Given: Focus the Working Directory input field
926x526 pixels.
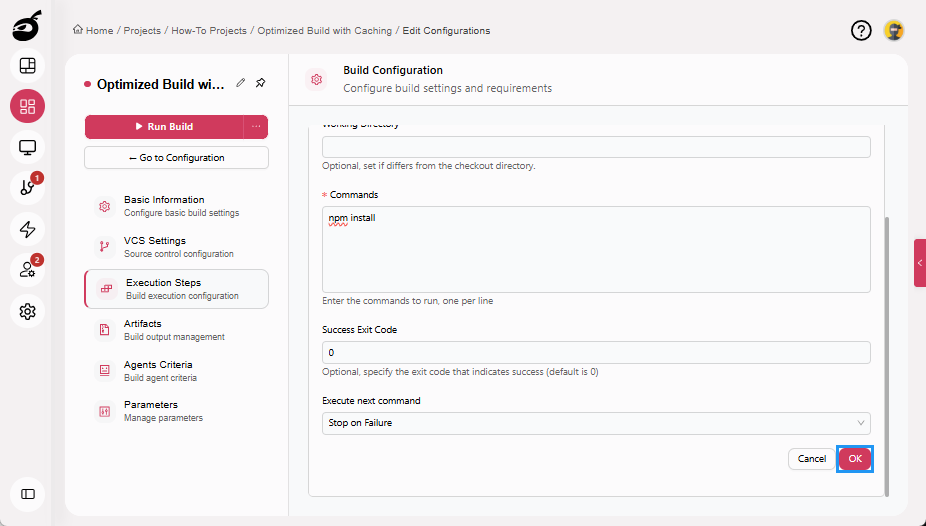Looking at the screenshot, I should coord(596,147).
